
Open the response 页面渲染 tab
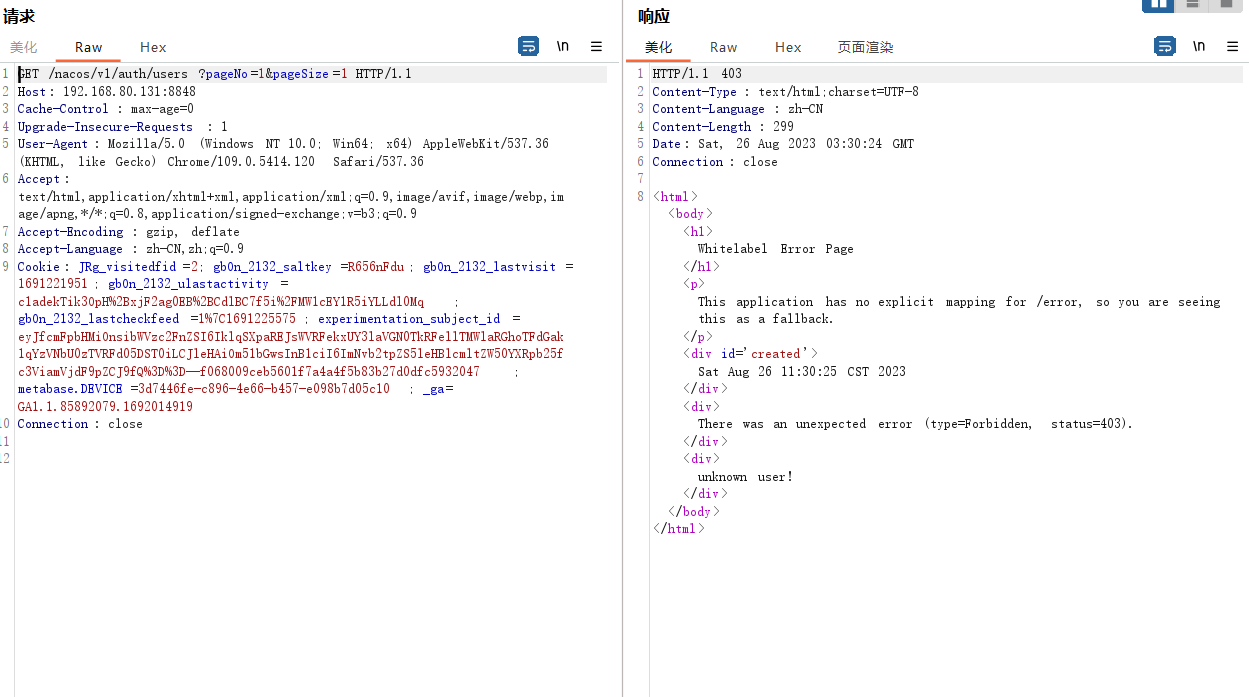tap(865, 47)
